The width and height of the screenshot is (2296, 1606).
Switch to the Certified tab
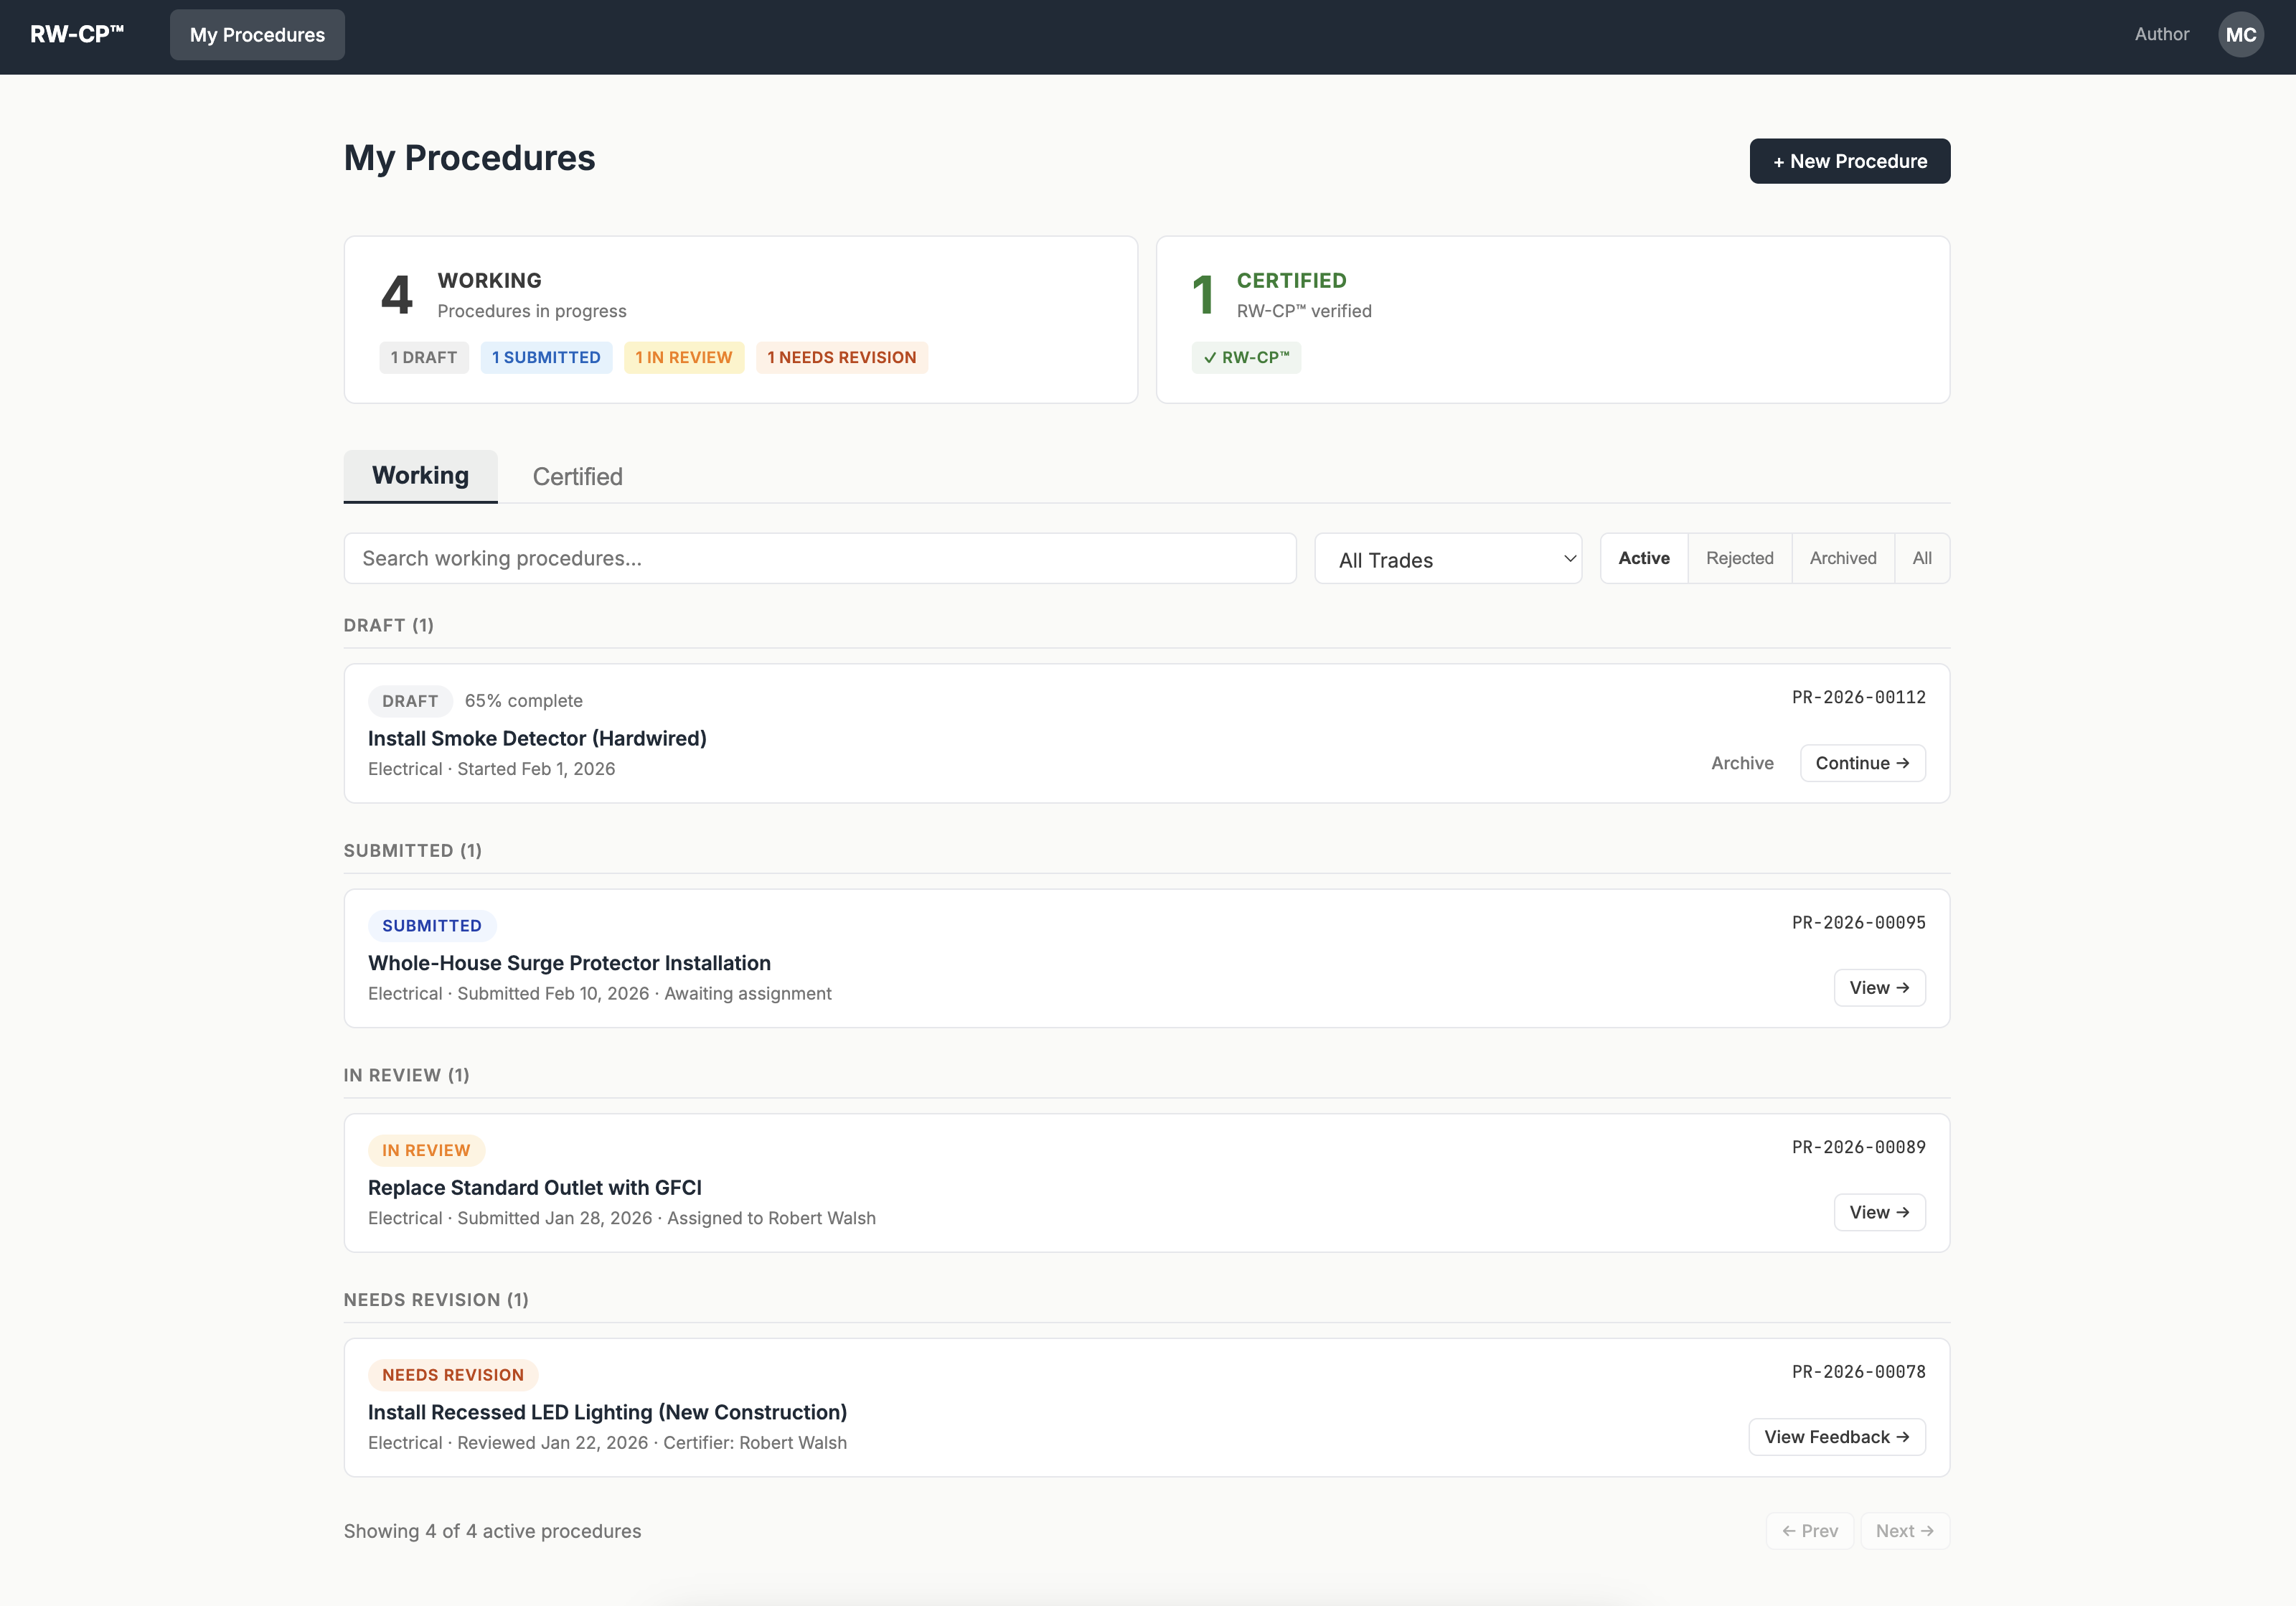point(577,477)
